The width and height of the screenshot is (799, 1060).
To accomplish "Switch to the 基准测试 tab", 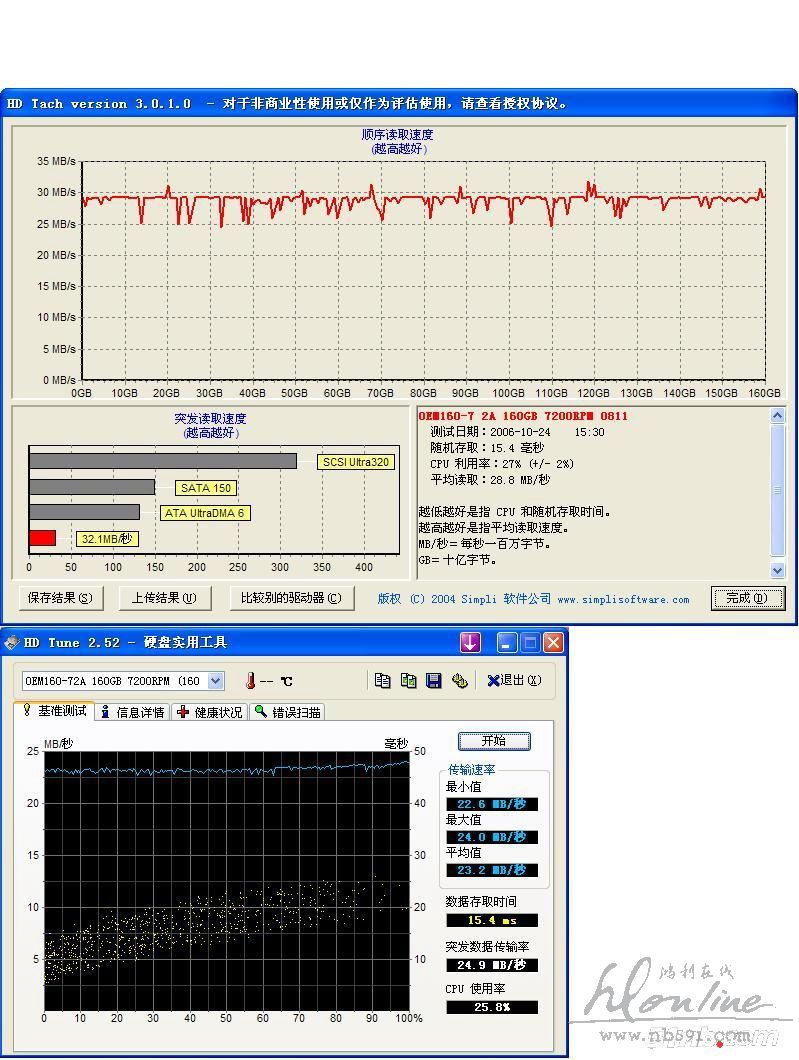I will pos(55,711).
